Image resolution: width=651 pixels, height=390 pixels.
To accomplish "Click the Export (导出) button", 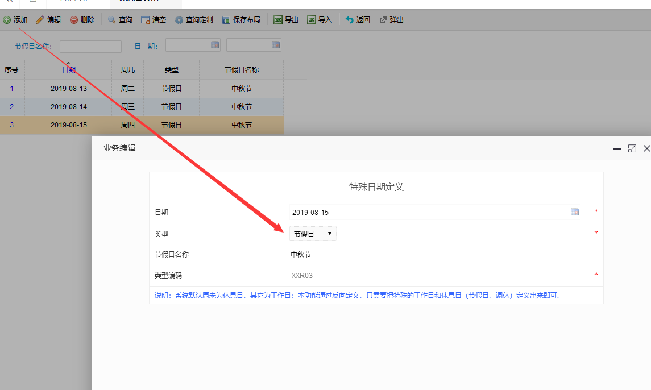I will tap(286, 20).
